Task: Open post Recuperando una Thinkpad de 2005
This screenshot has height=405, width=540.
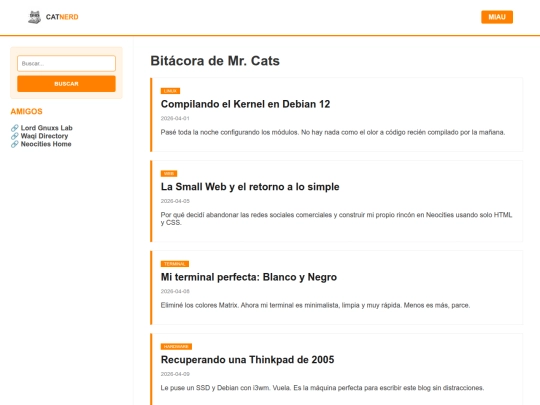Action: click(247, 360)
